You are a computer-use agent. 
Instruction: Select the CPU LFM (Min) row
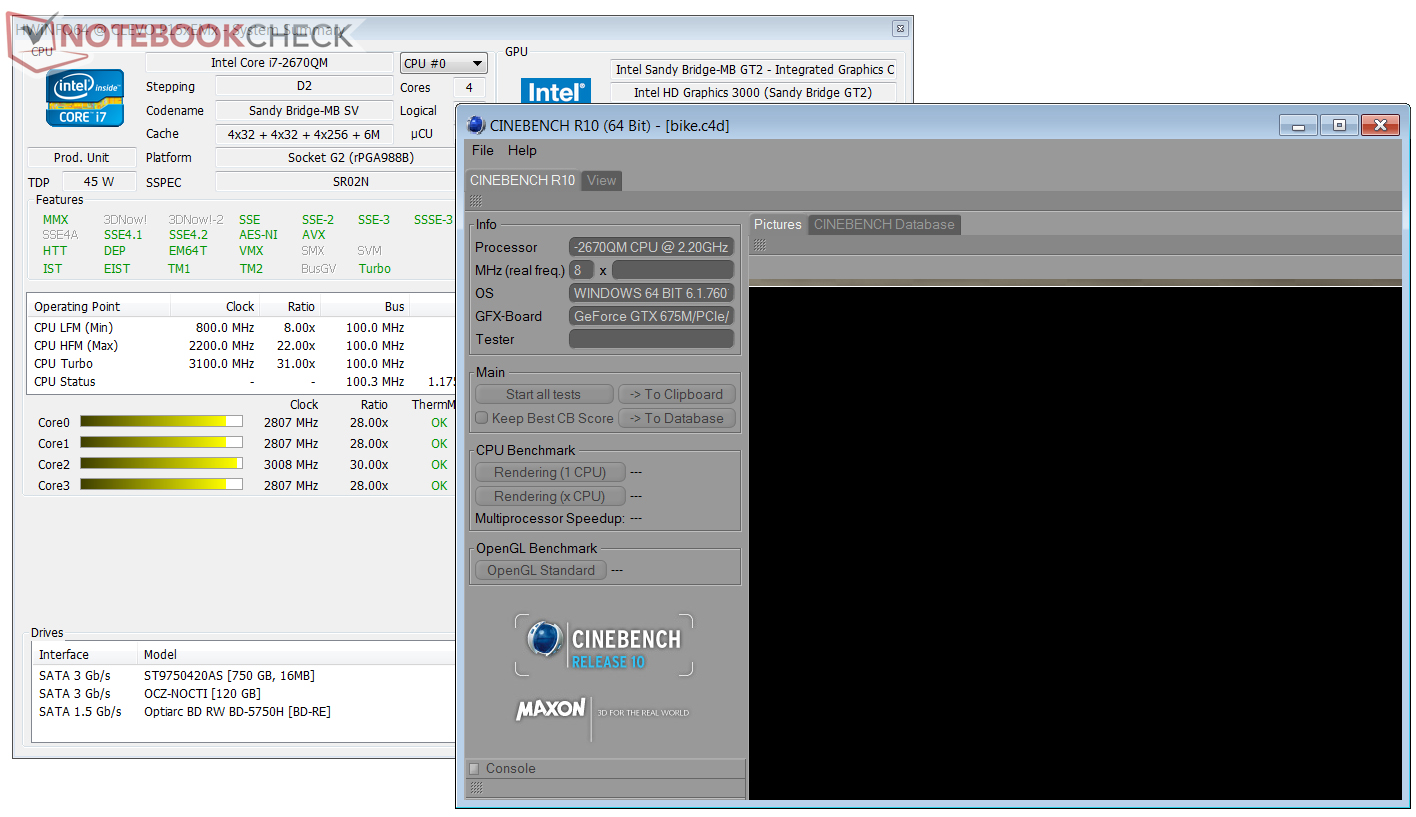point(242,328)
